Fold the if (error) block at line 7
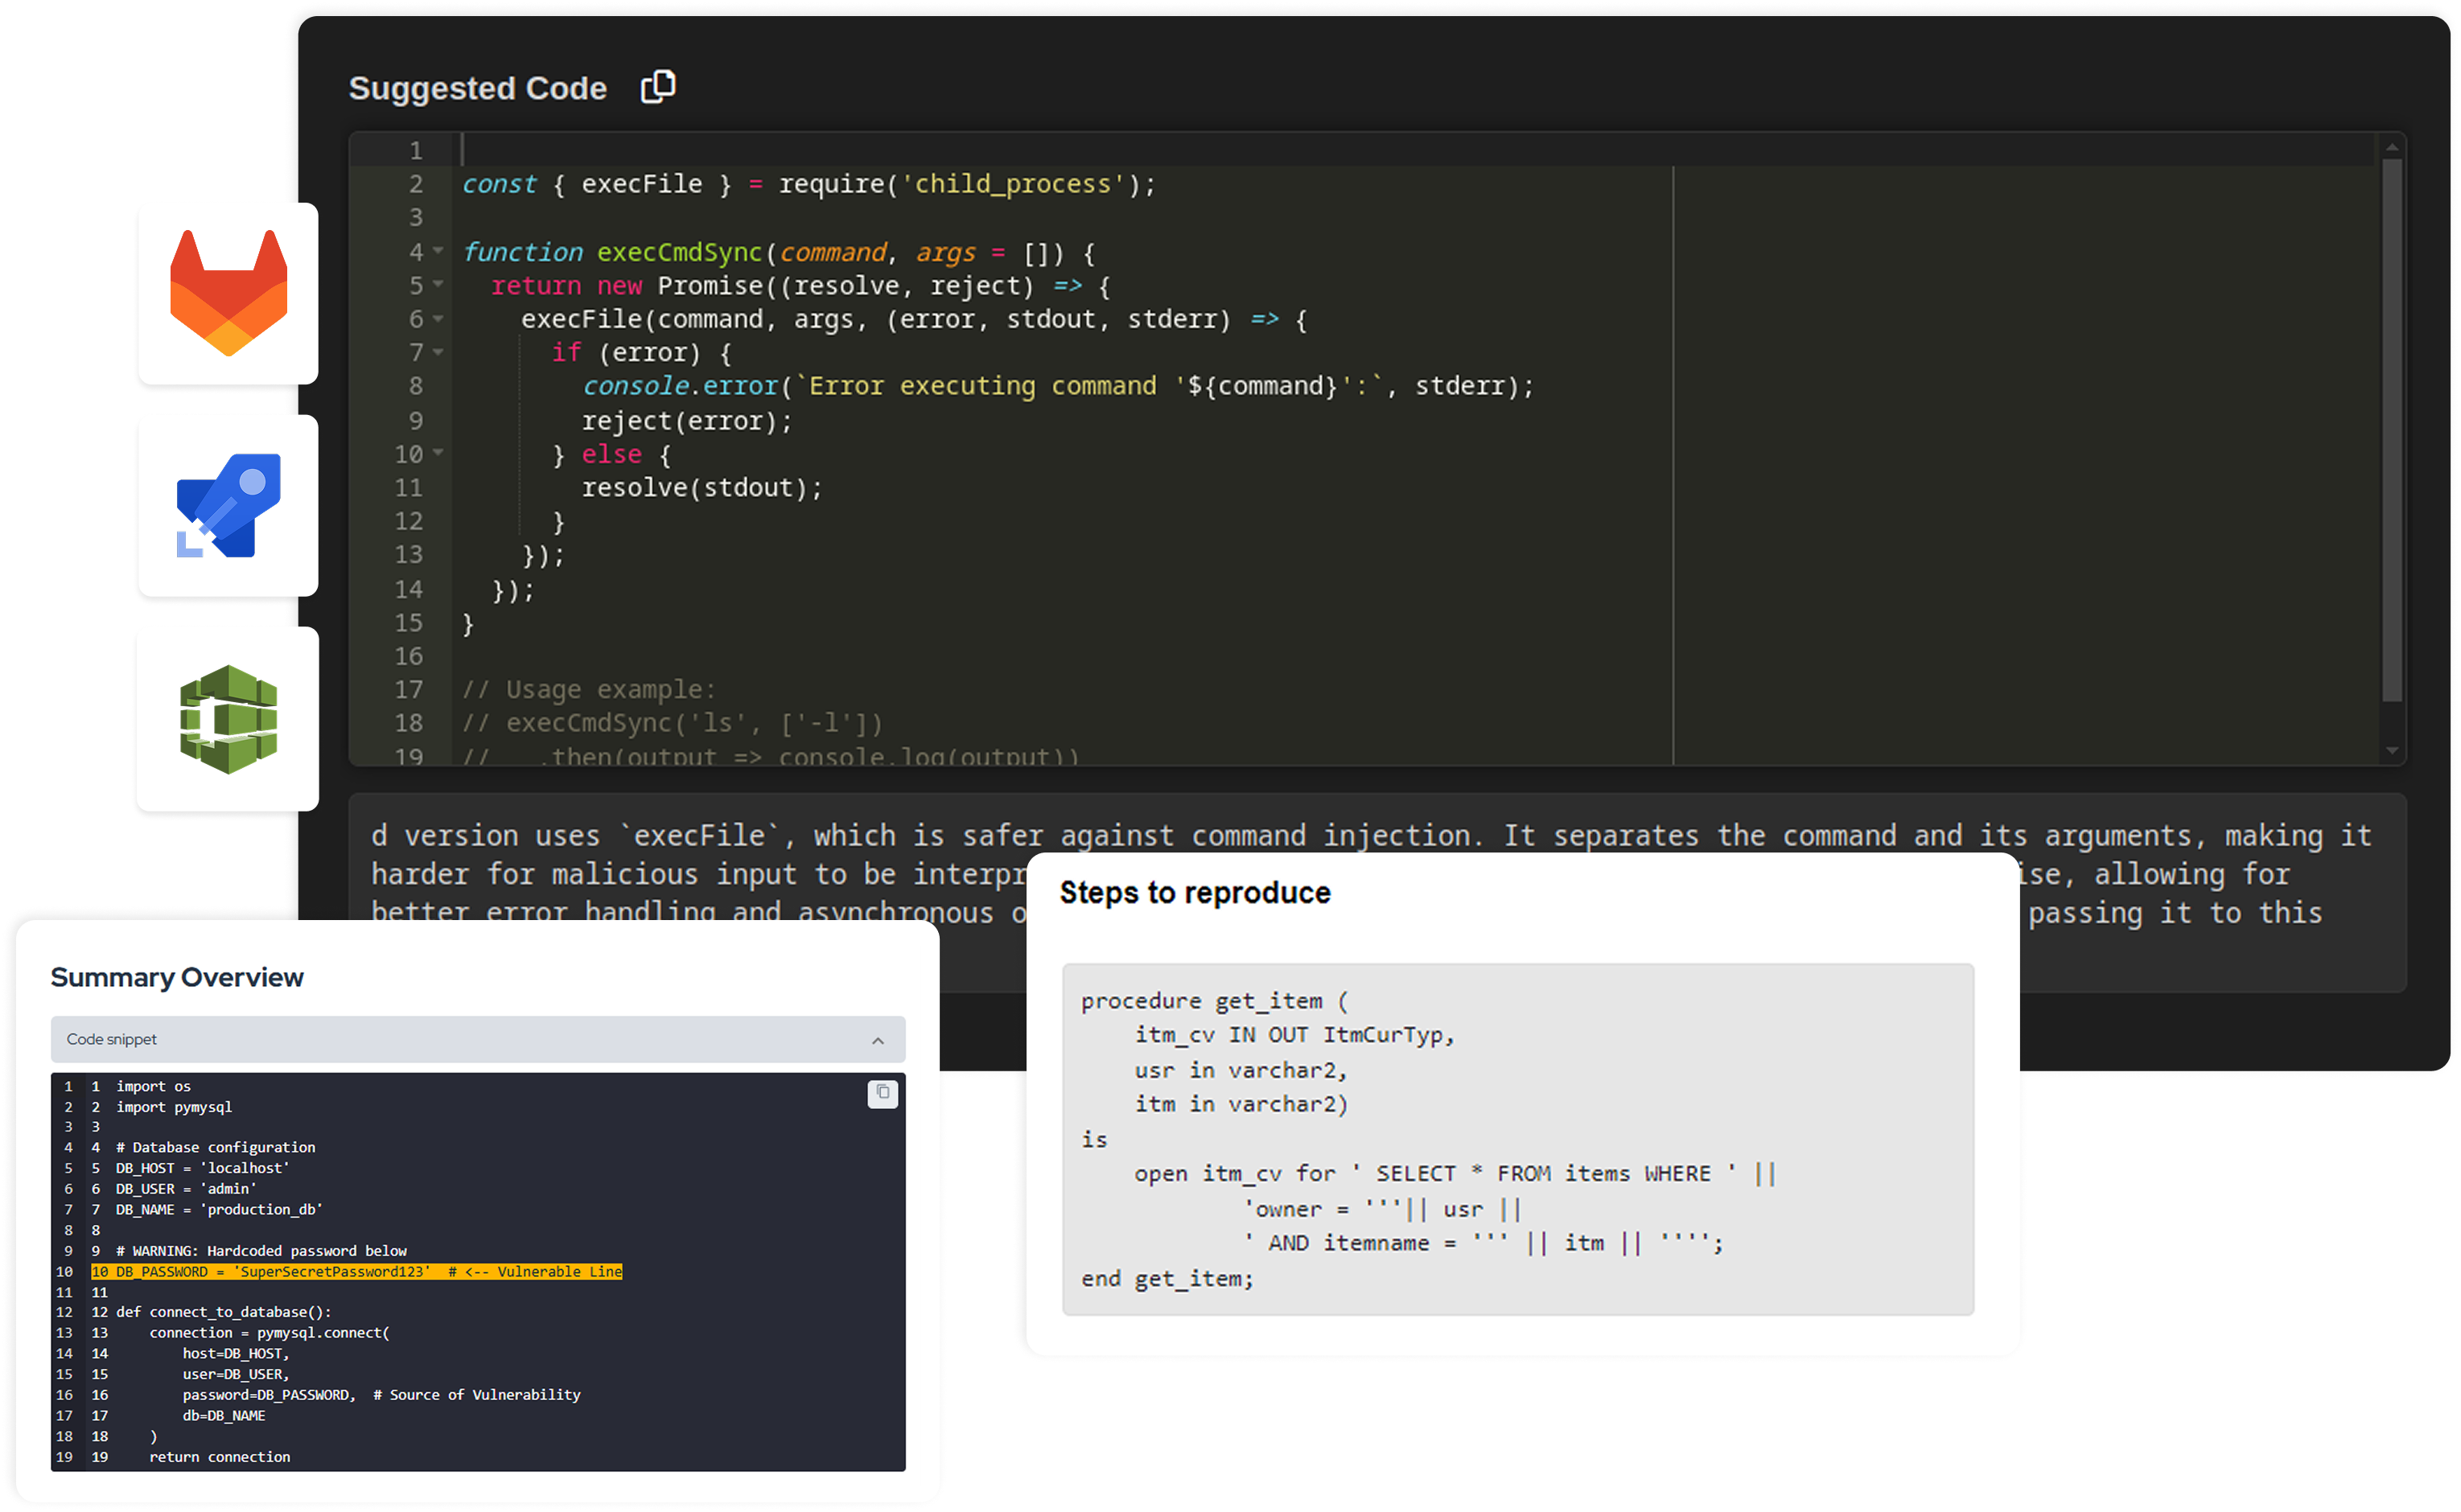Screen dimensions: 2461x1512 [x=438, y=352]
